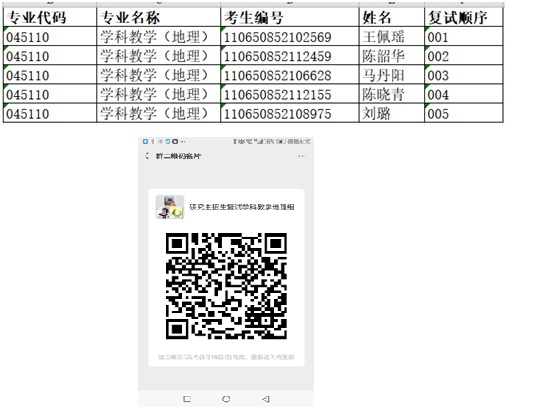The width and height of the screenshot is (556, 417).
Task: Select the 专业名称 header cell
Action: pyautogui.click(x=159, y=17)
